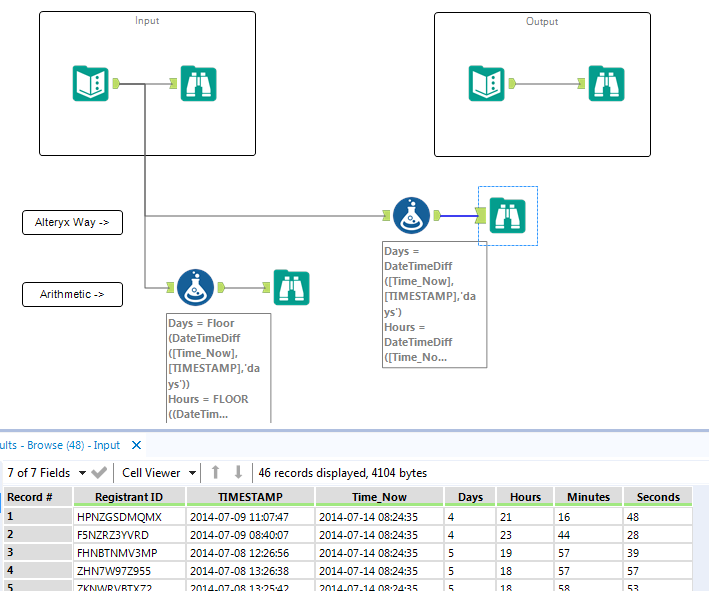Close the Browse (48) - Input results tab
709x591 pixels.
coord(137,445)
